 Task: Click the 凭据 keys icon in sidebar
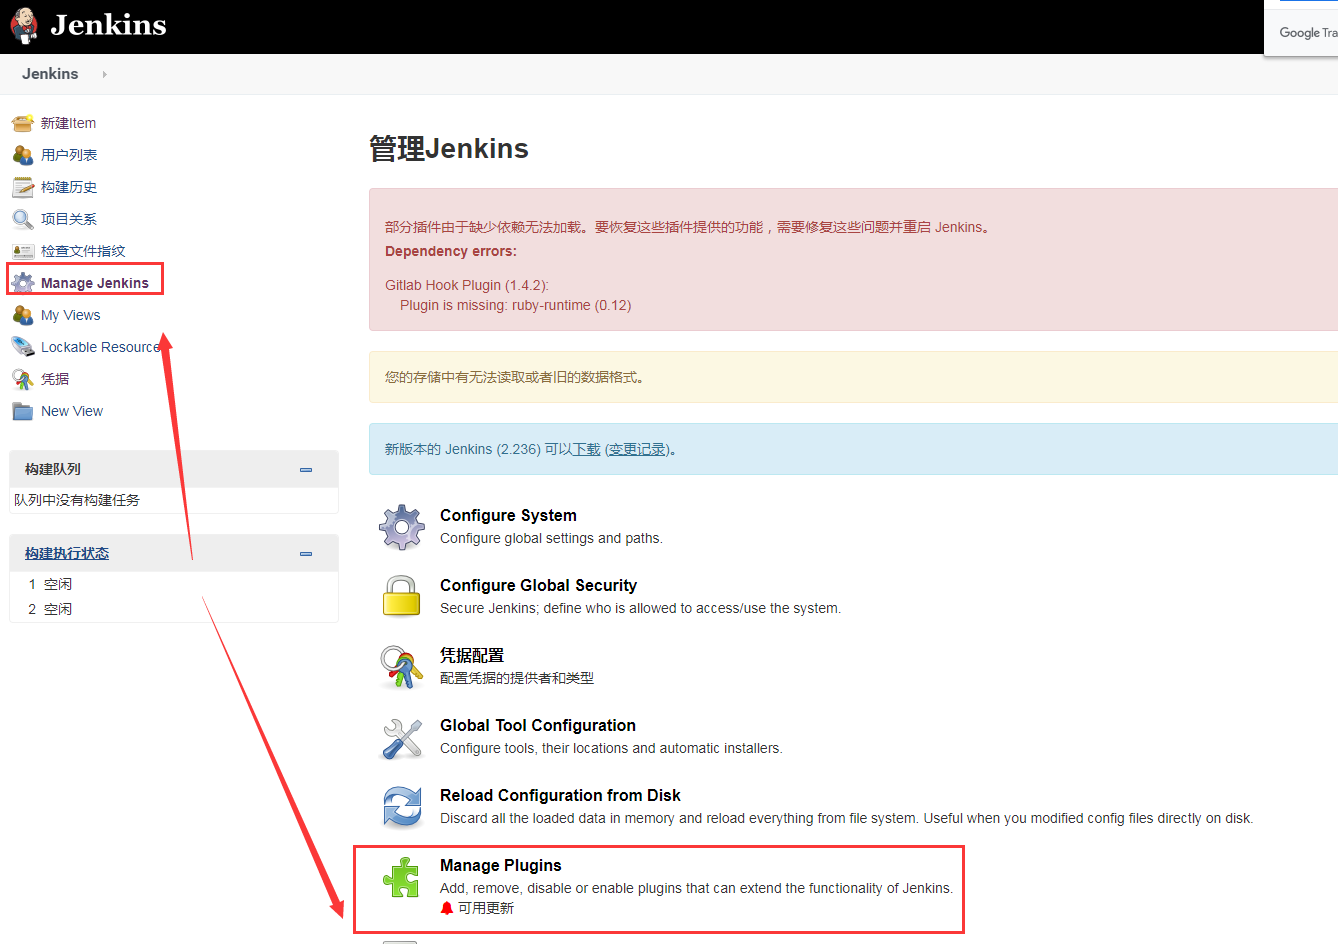[x=23, y=379]
